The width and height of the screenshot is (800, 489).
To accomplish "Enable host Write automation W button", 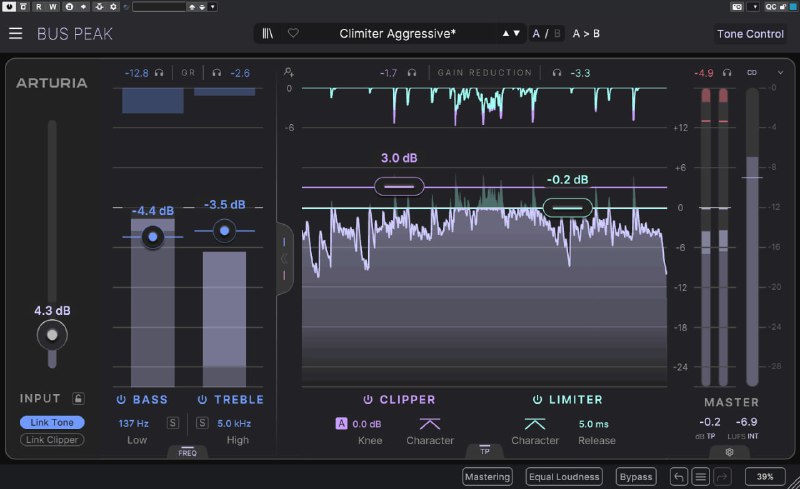I will click(53, 7).
